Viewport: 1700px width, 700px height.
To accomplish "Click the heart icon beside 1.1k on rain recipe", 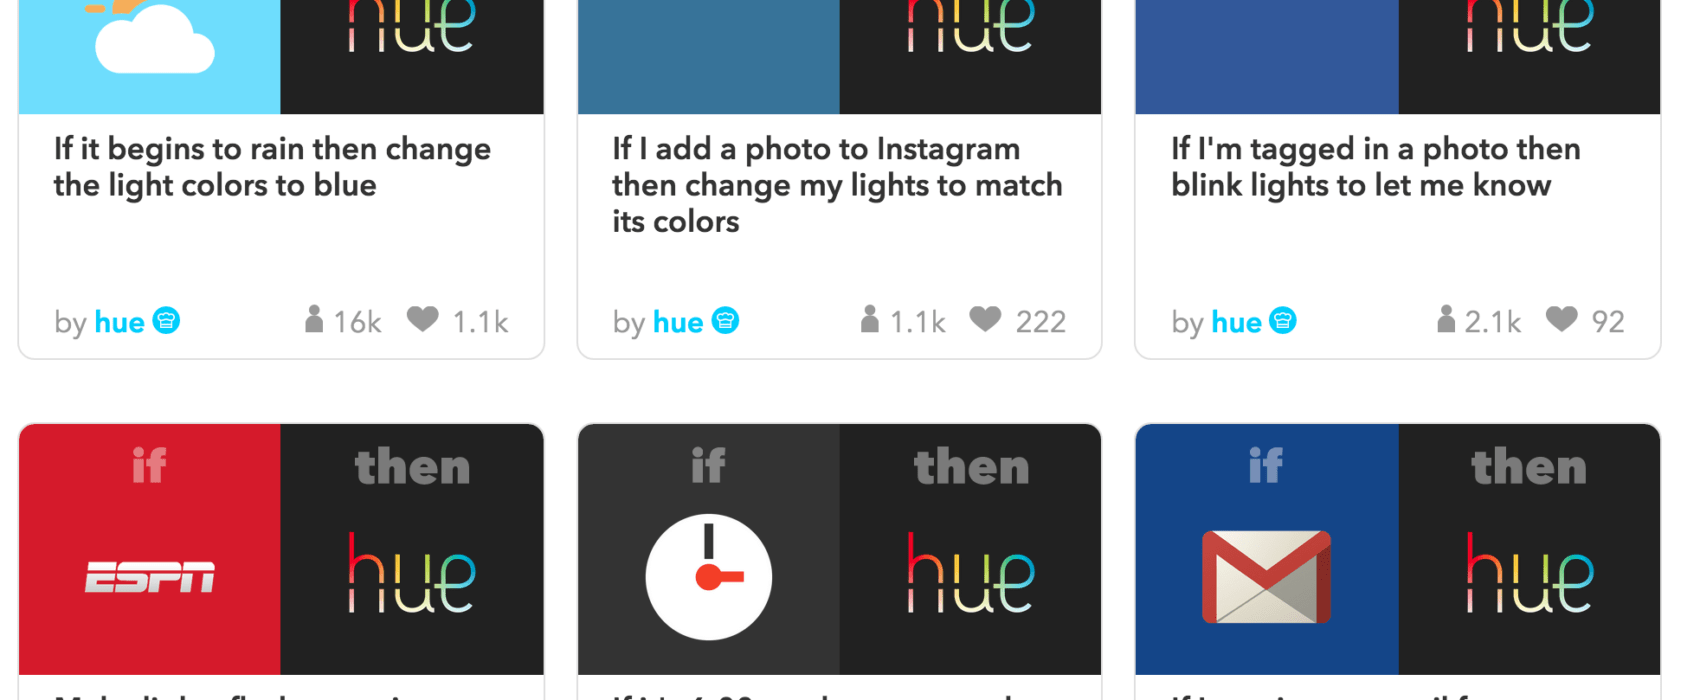I will [x=423, y=319].
